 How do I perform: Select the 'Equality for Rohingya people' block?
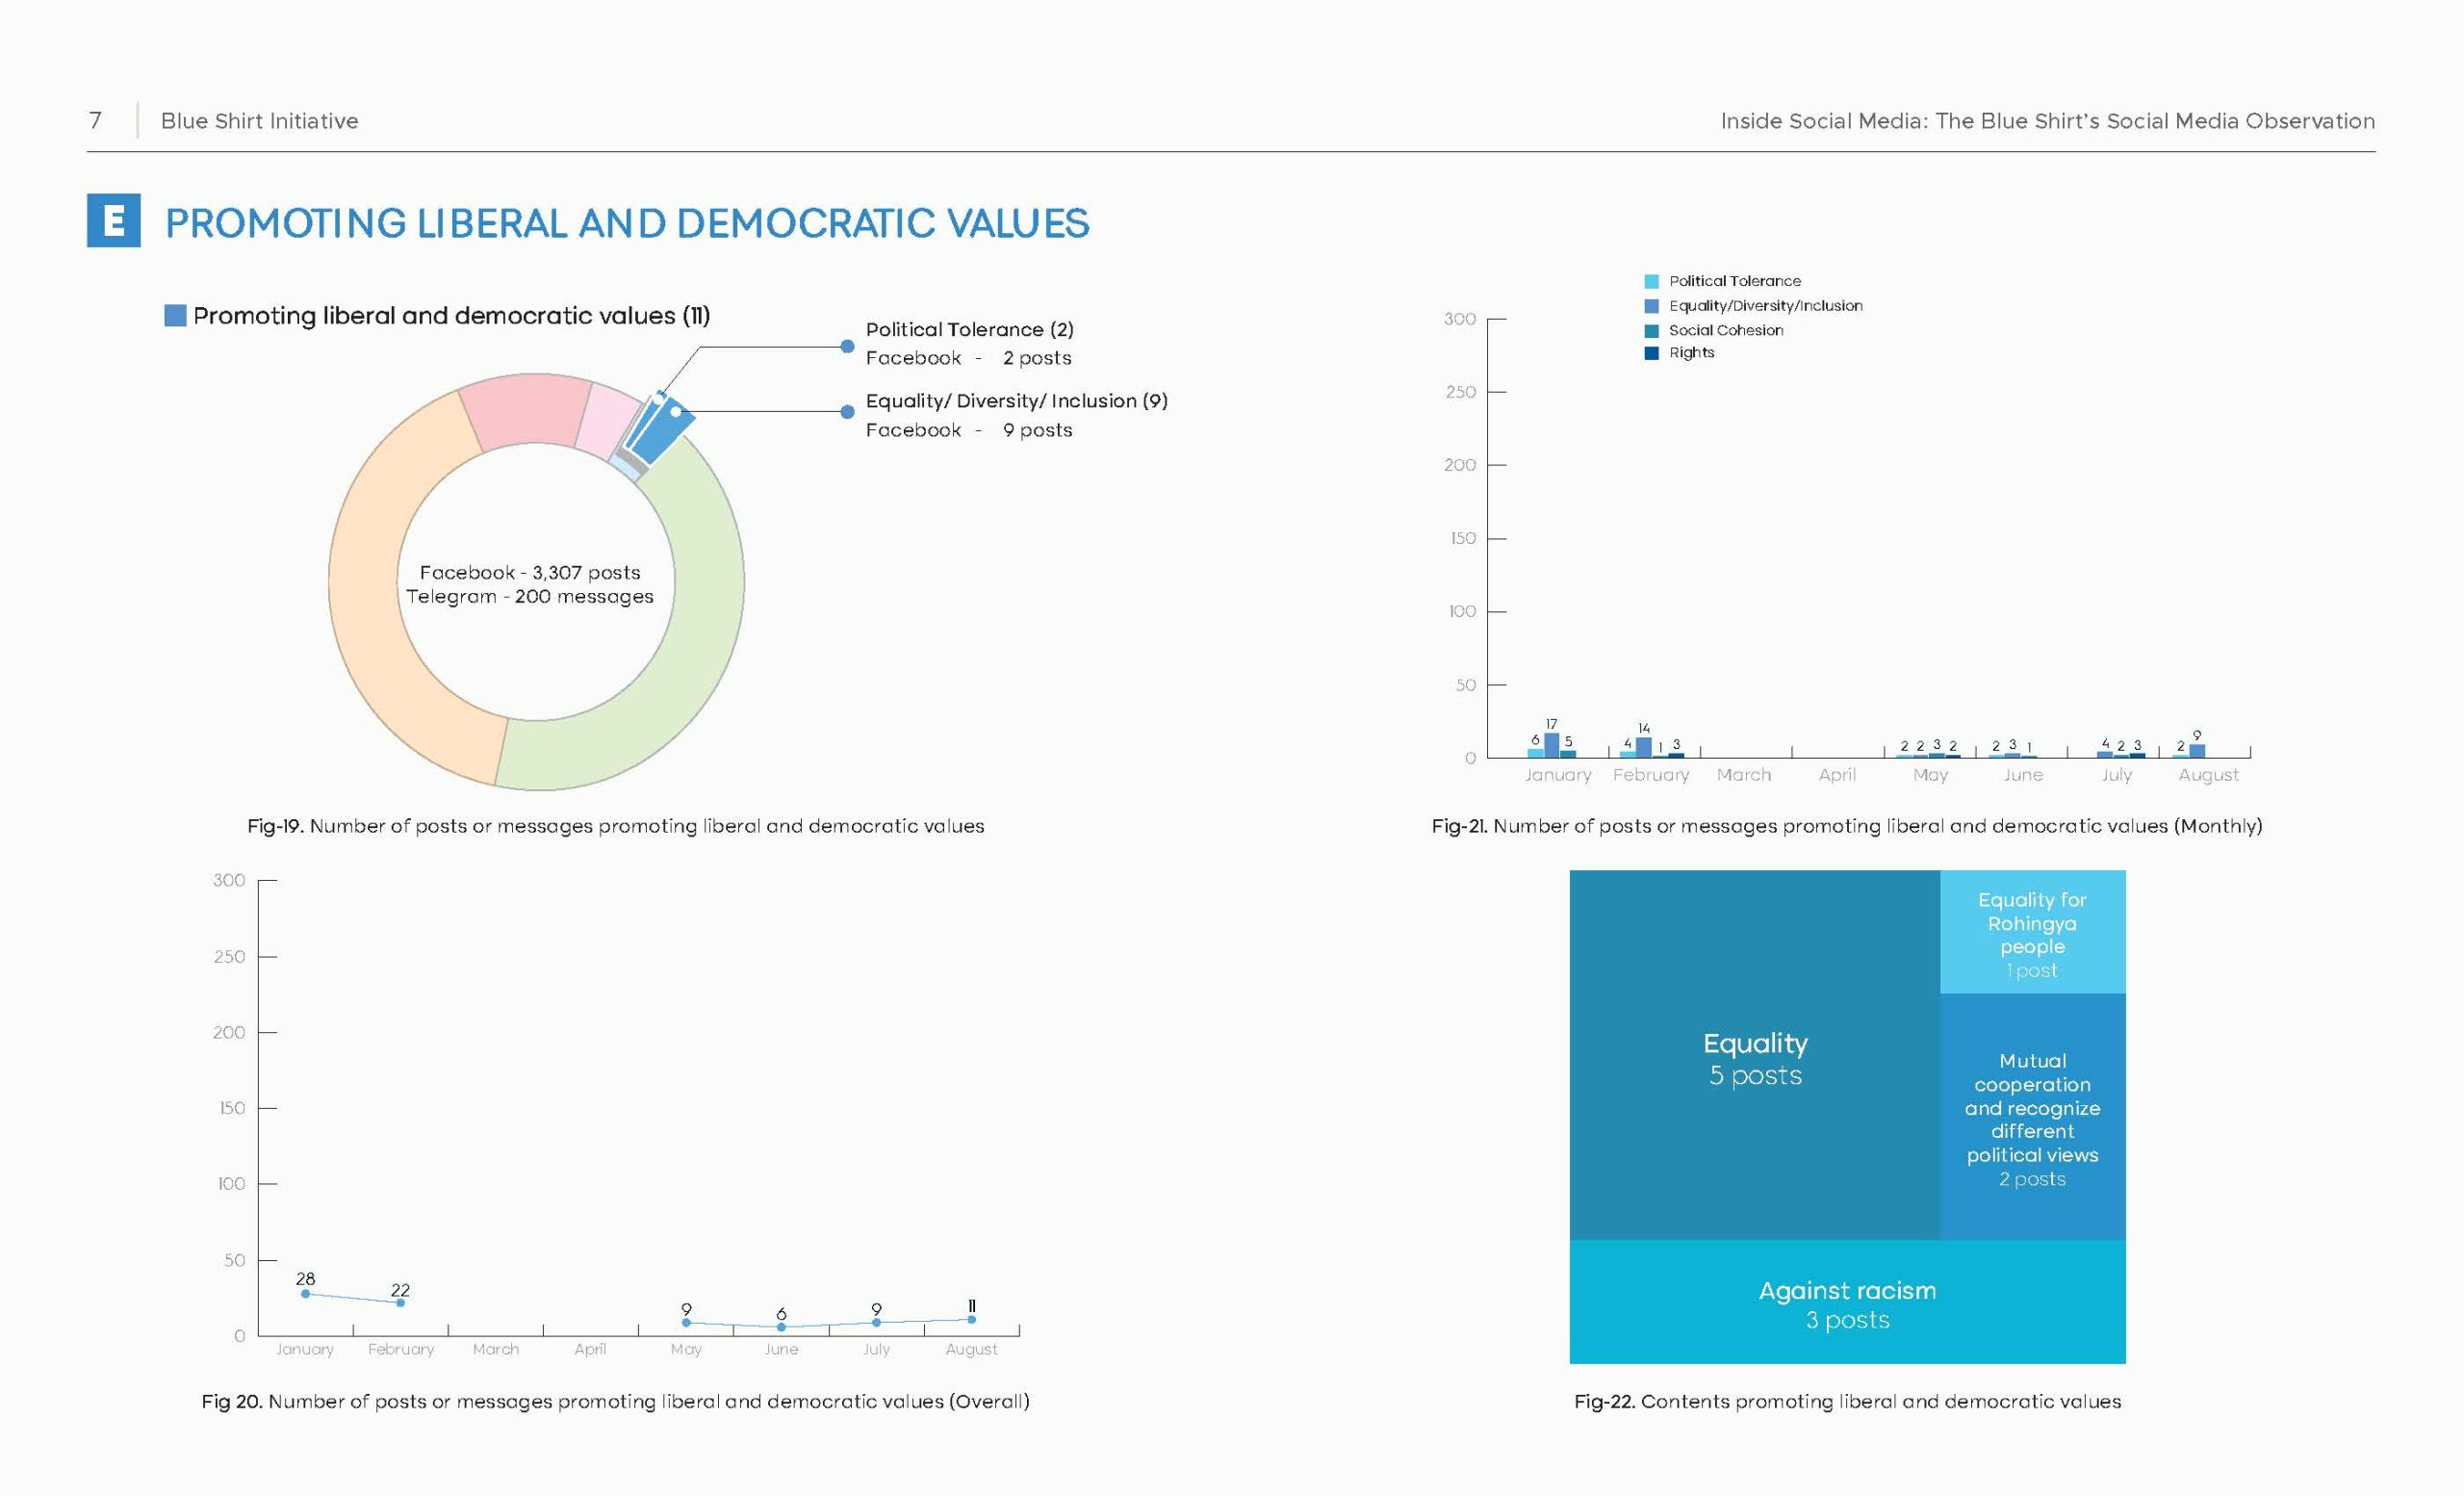[2032, 931]
